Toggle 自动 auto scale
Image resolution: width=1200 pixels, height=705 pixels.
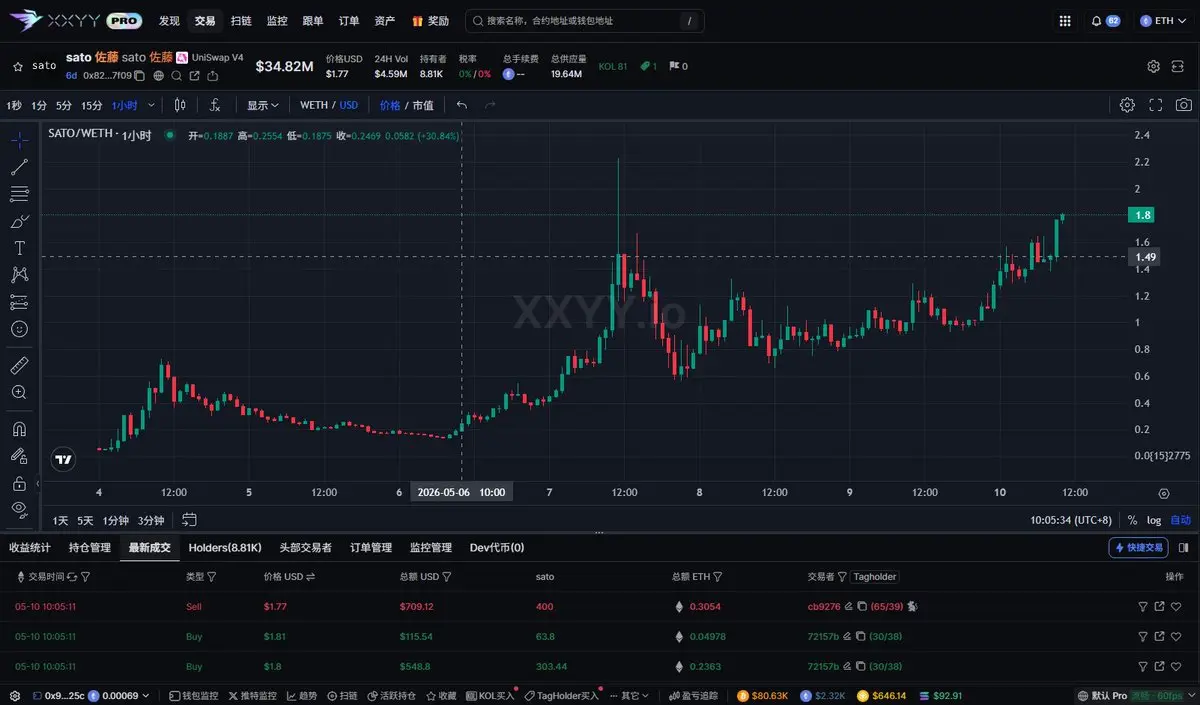click(x=1181, y=520)
